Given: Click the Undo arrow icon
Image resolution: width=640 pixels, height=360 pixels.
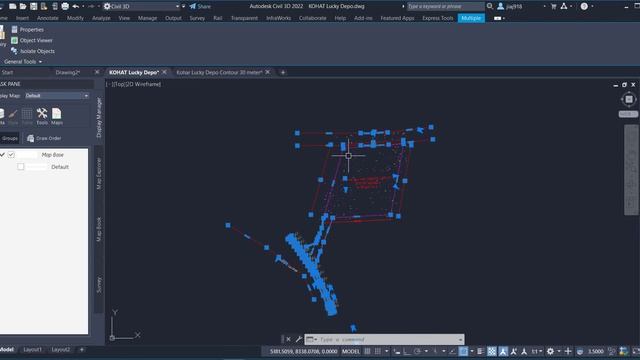Looking at the screenshot, I should [x=76, y=6].
